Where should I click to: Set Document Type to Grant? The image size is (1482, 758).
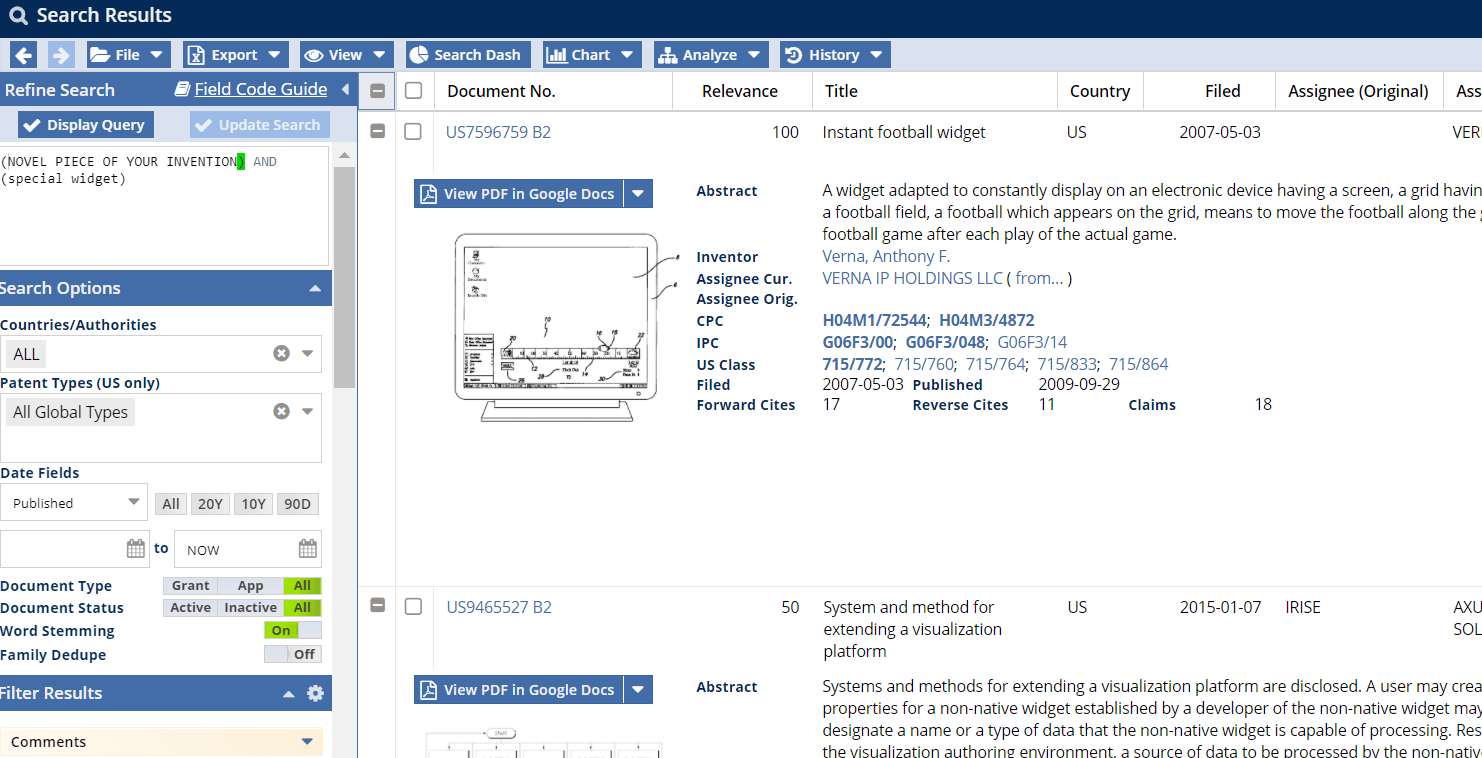tap(190, 586)
